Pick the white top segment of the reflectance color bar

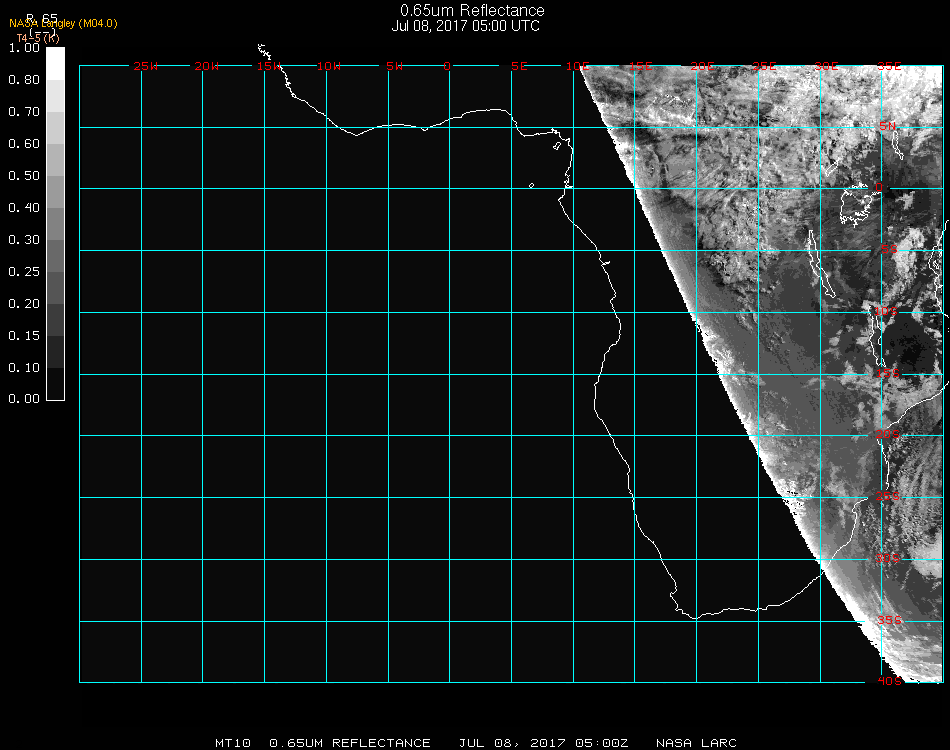pyautogui.click(x=55, y=64)
